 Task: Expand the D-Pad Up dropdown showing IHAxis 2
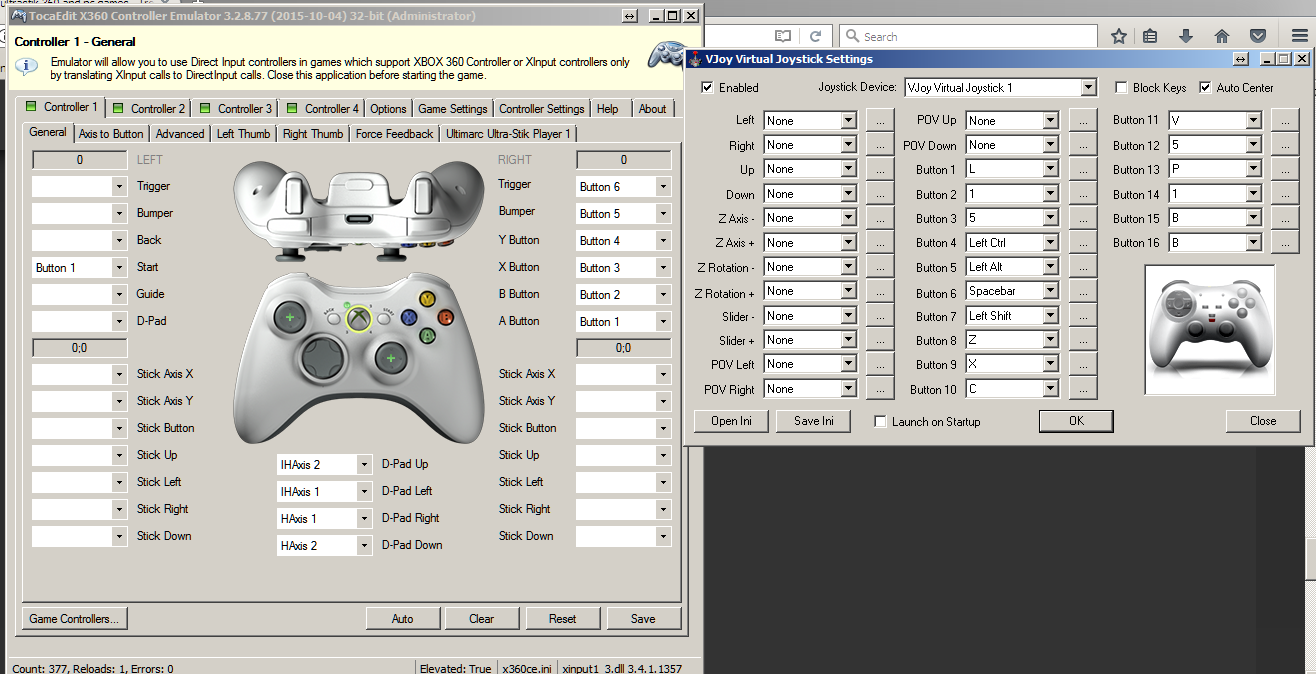coord(364,465)
